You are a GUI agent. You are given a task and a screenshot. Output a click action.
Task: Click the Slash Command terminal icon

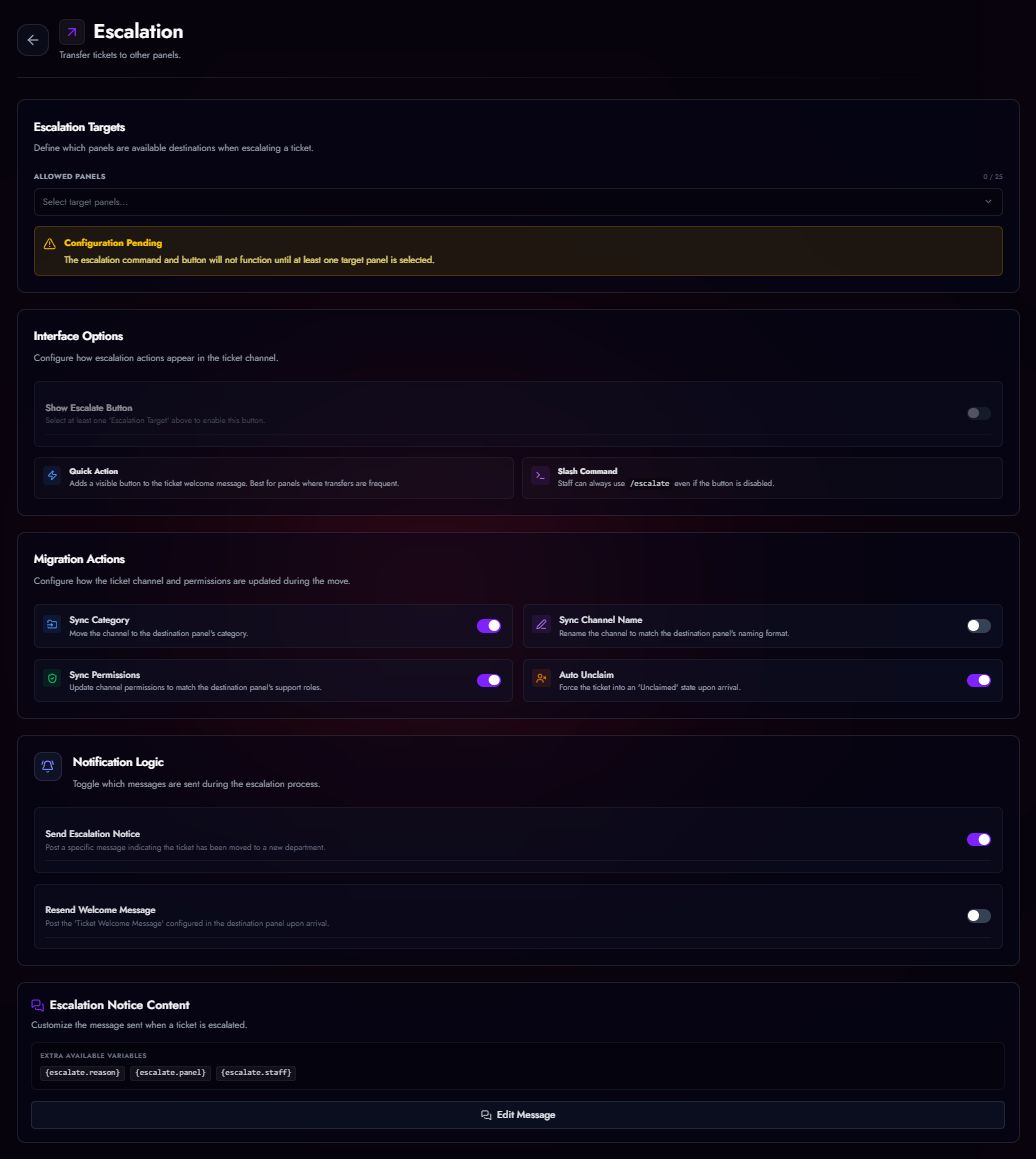coord(540,475)
